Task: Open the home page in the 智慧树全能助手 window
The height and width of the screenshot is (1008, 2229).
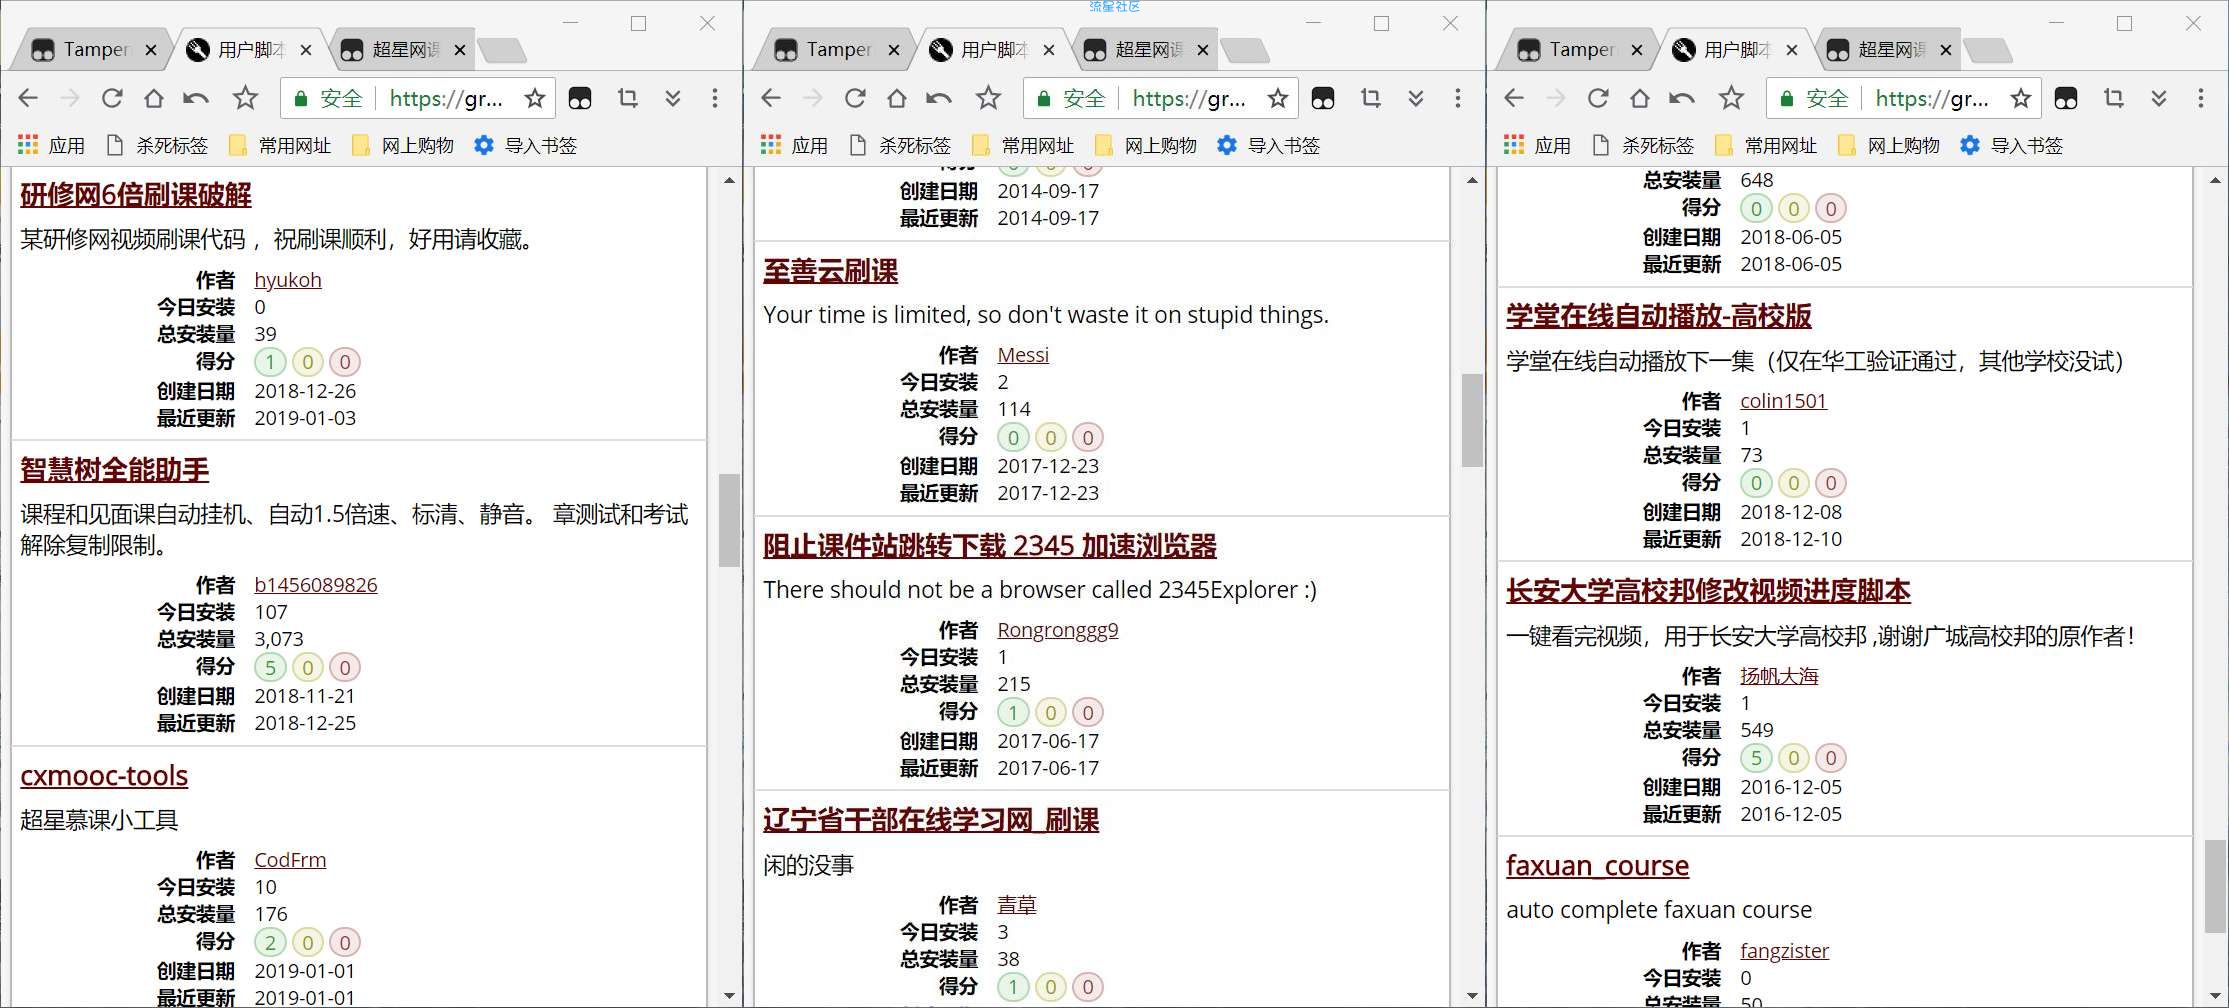Action: 153,98
